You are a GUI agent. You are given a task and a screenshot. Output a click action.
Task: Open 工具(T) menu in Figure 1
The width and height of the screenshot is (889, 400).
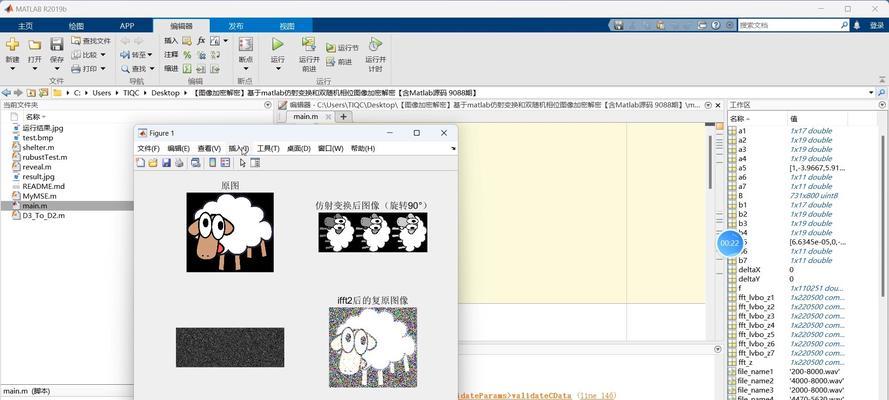coord(268,148)
